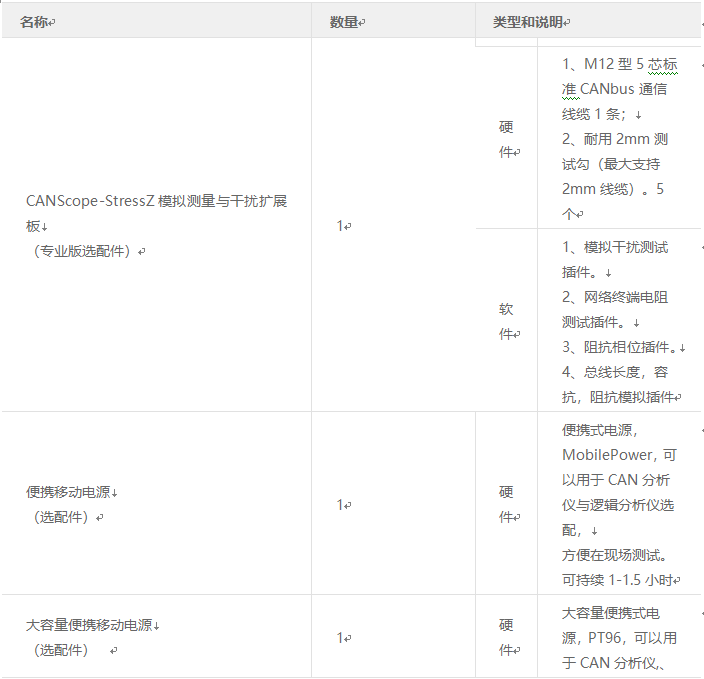The image size is (704, 679).
Task: Click (选配件) under 便携移动电源
Action: click(x=61, y=517)
